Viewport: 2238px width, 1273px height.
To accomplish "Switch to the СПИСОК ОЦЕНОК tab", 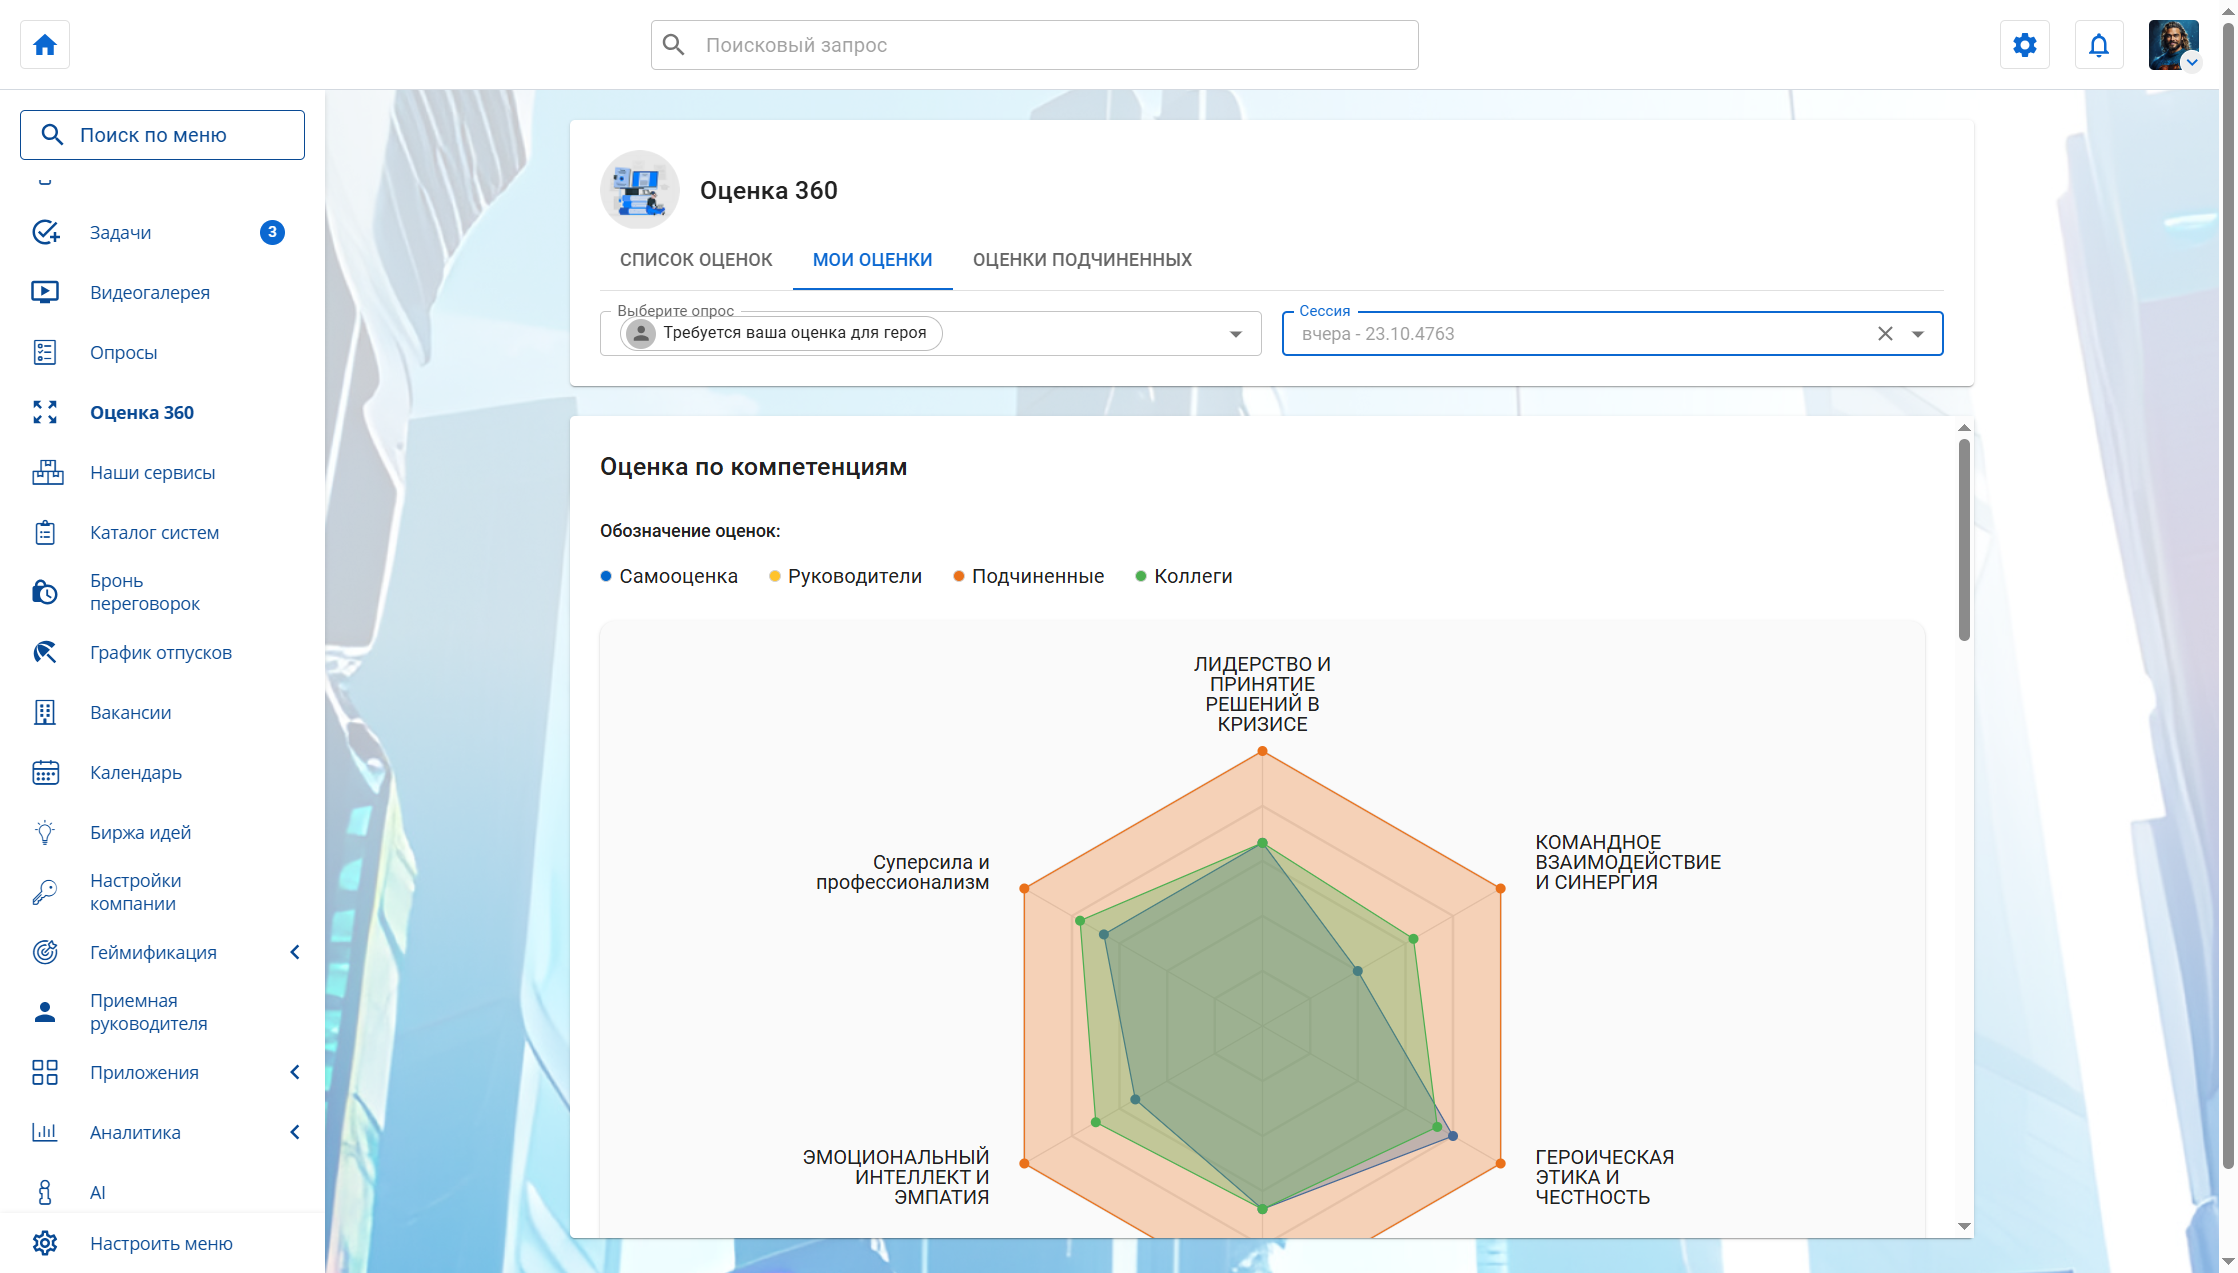I will click(x=696, y=260).
